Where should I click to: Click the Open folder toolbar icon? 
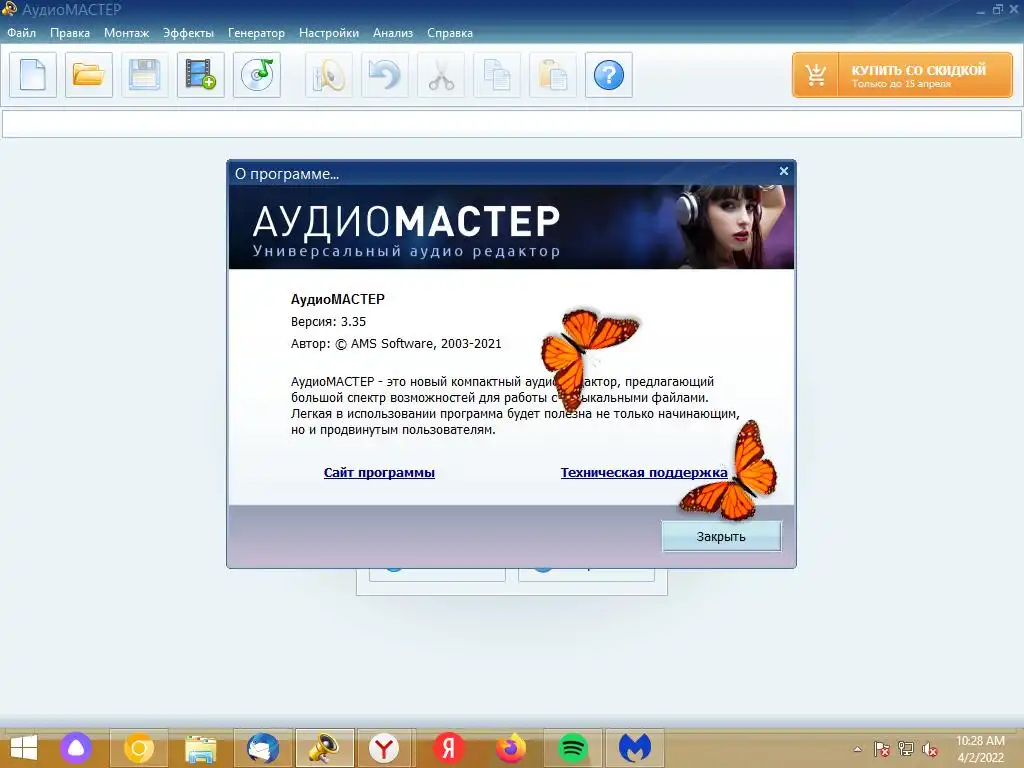[x=89, y=75]
